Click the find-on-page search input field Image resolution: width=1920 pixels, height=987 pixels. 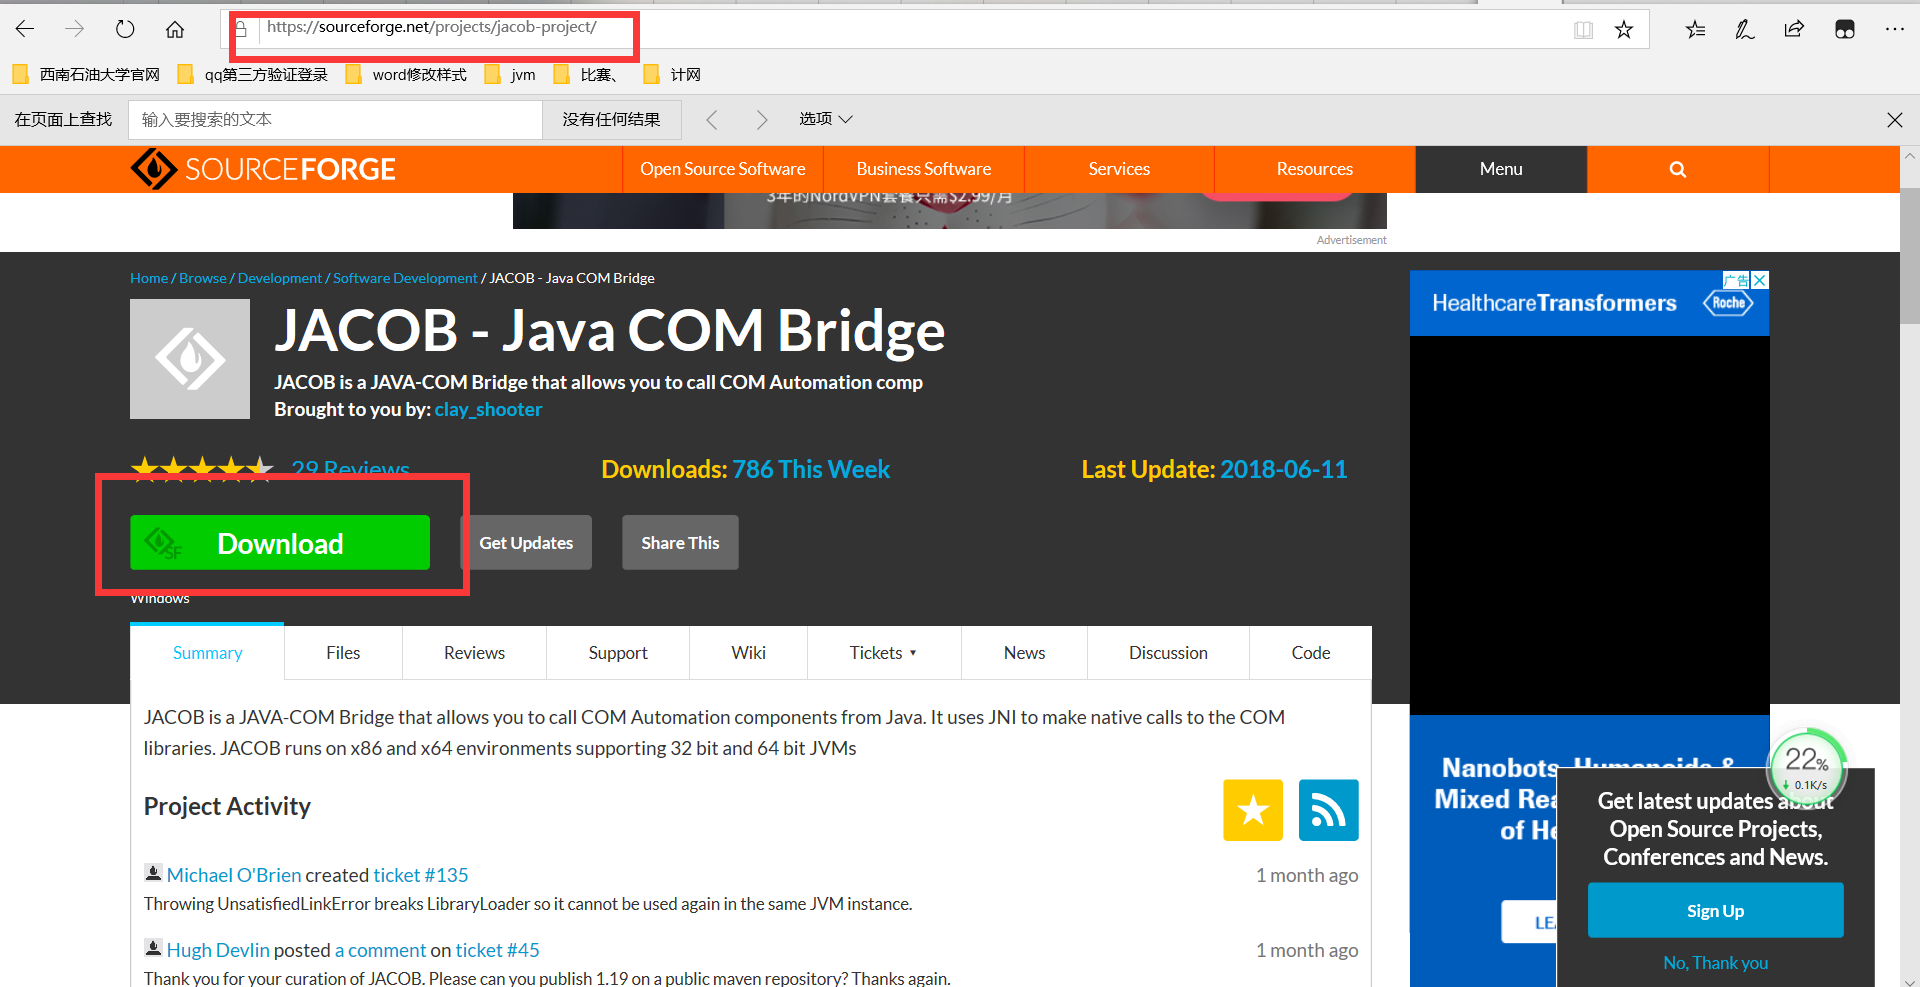335,119
